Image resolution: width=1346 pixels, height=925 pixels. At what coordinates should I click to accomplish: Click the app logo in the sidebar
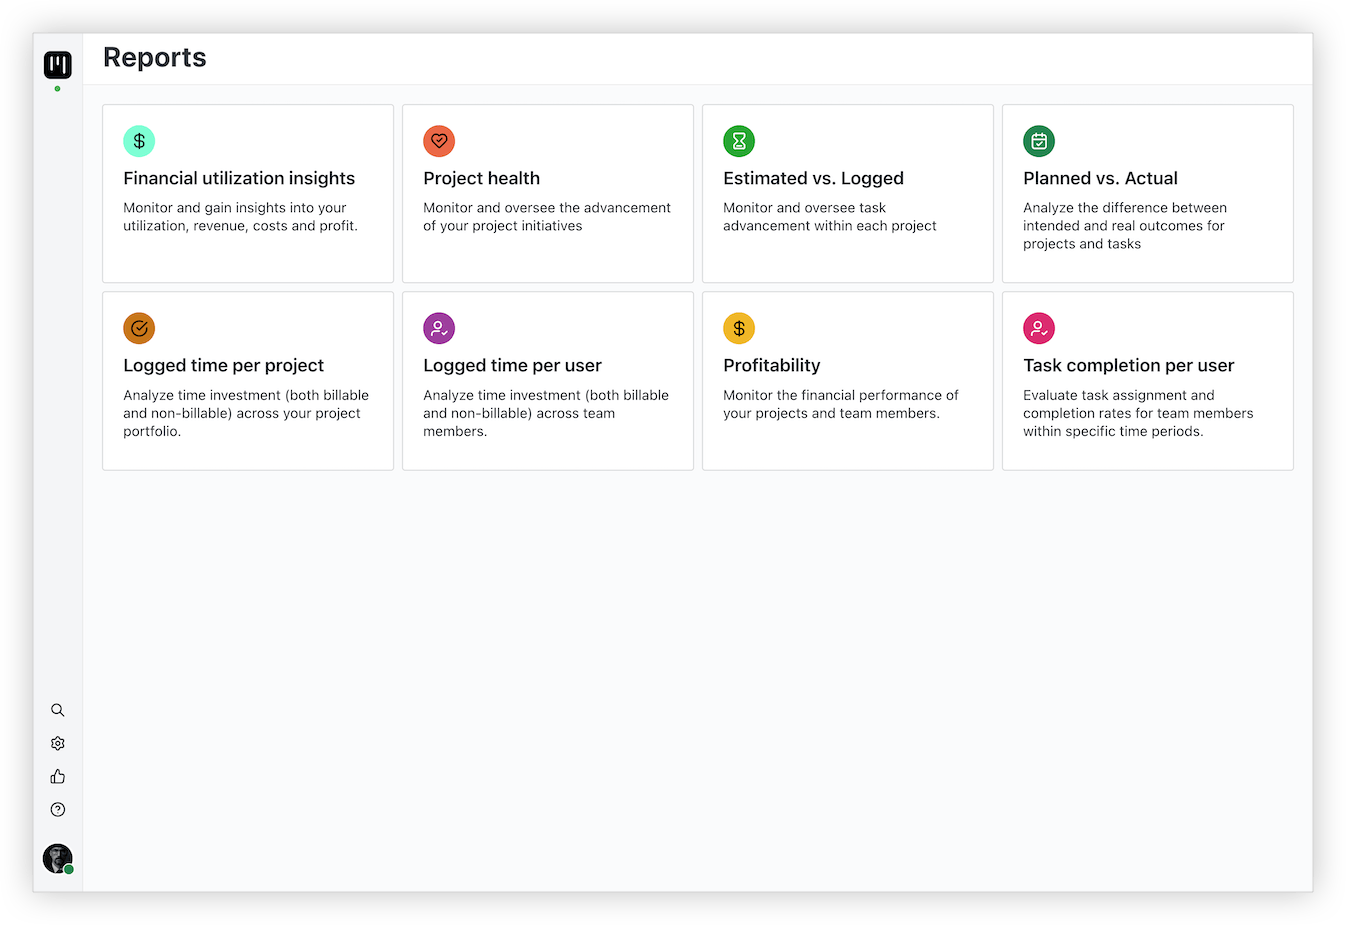click(58, 65)
